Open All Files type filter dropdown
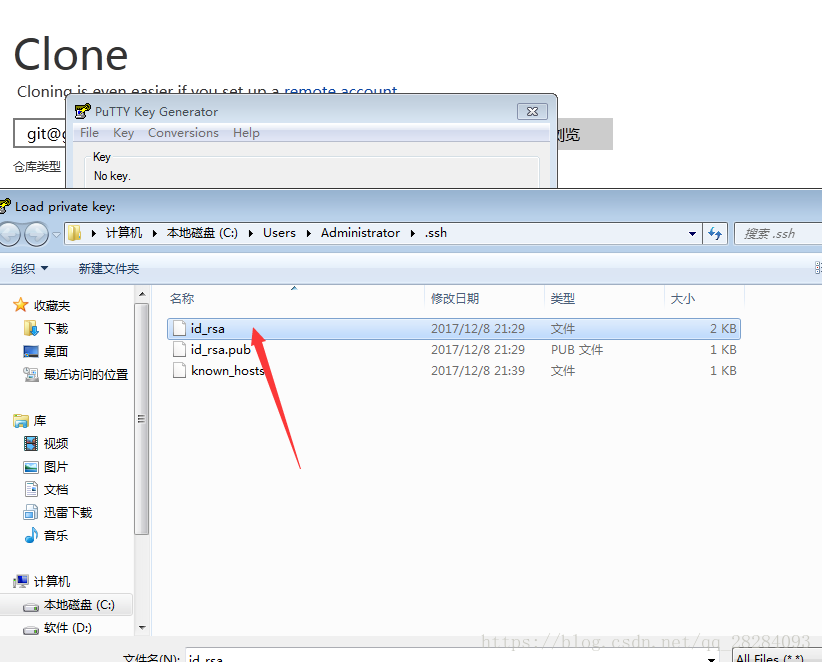 pos(777,657)
